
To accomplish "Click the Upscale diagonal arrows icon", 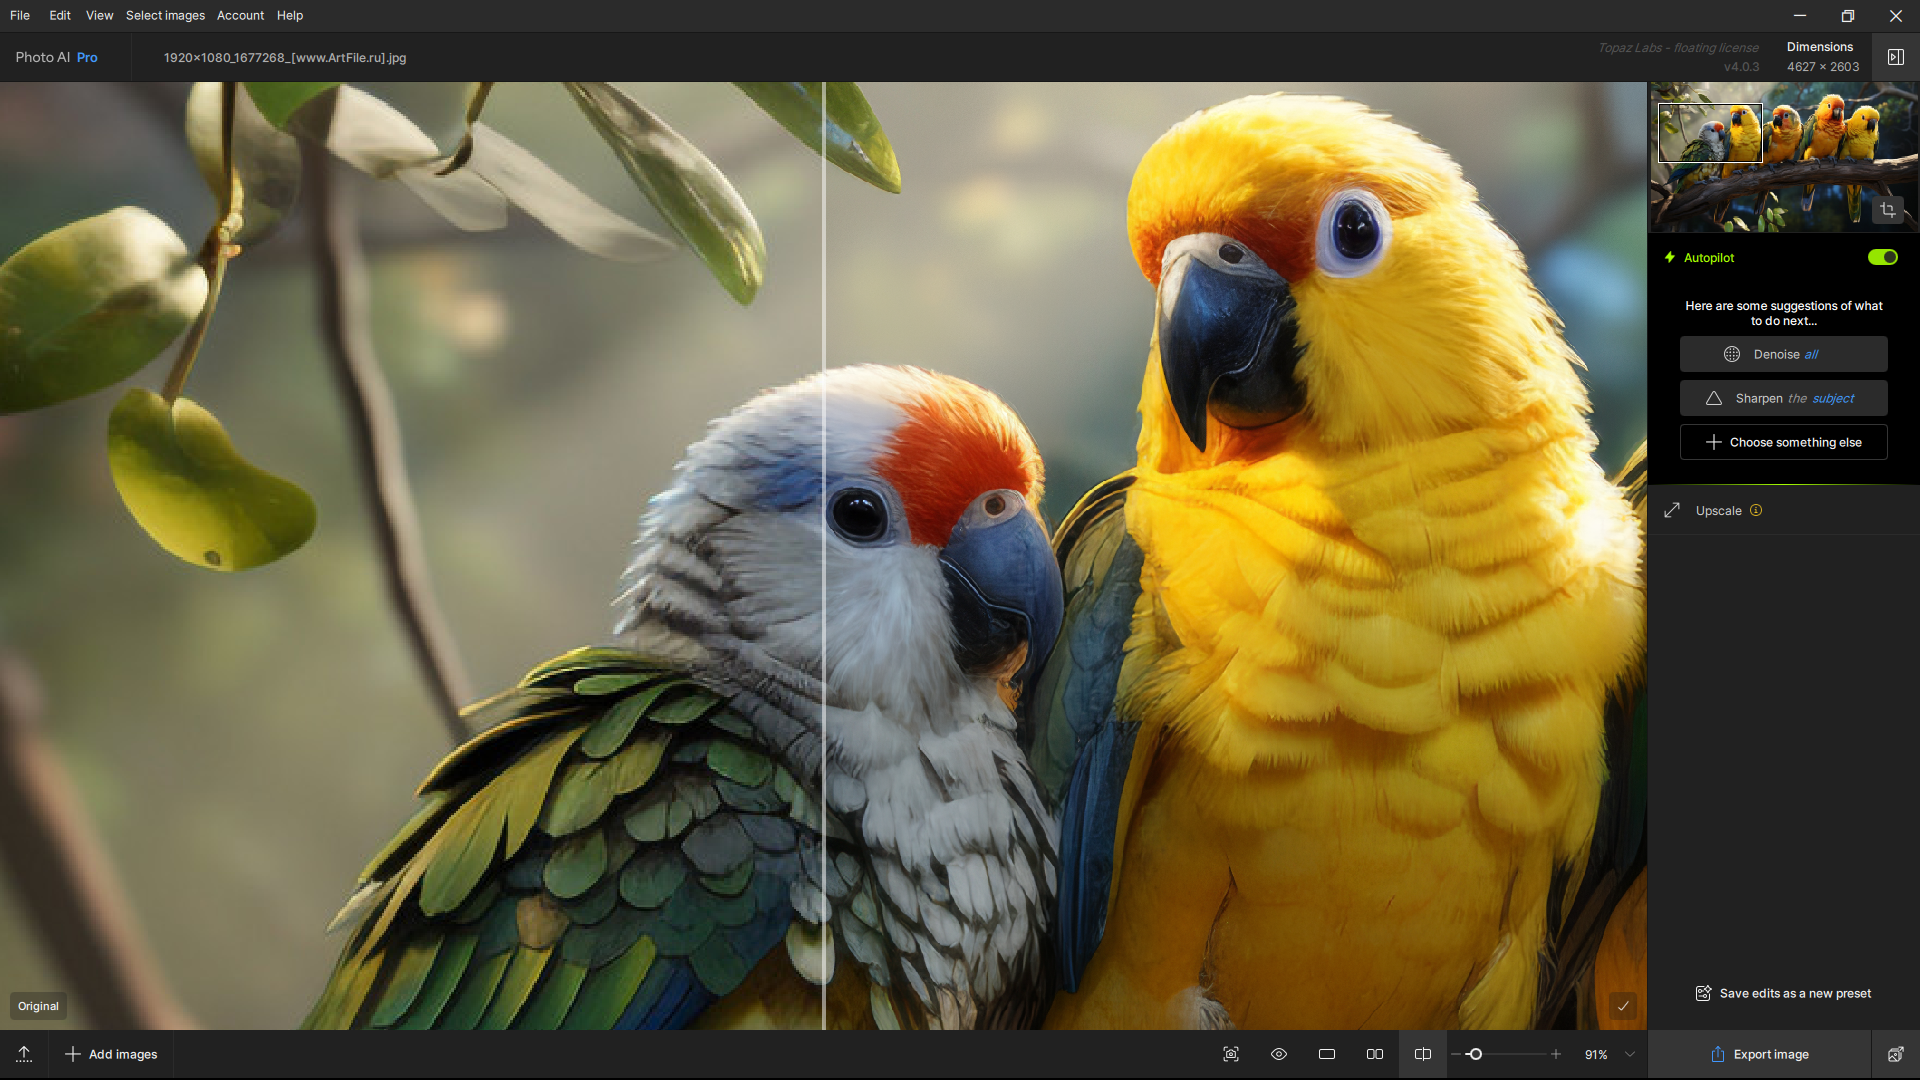I will pos(1672,510).
